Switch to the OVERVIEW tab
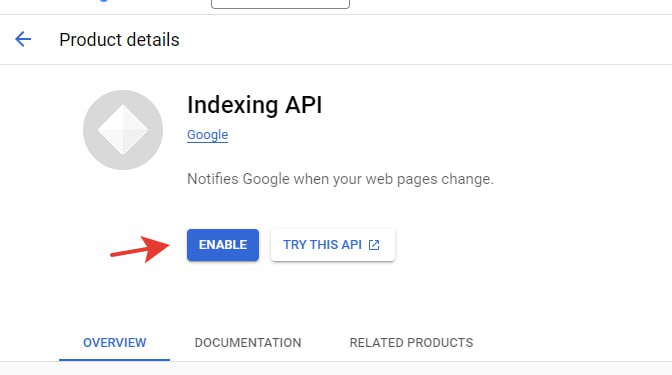672x375 pixels. coord(114,342)
